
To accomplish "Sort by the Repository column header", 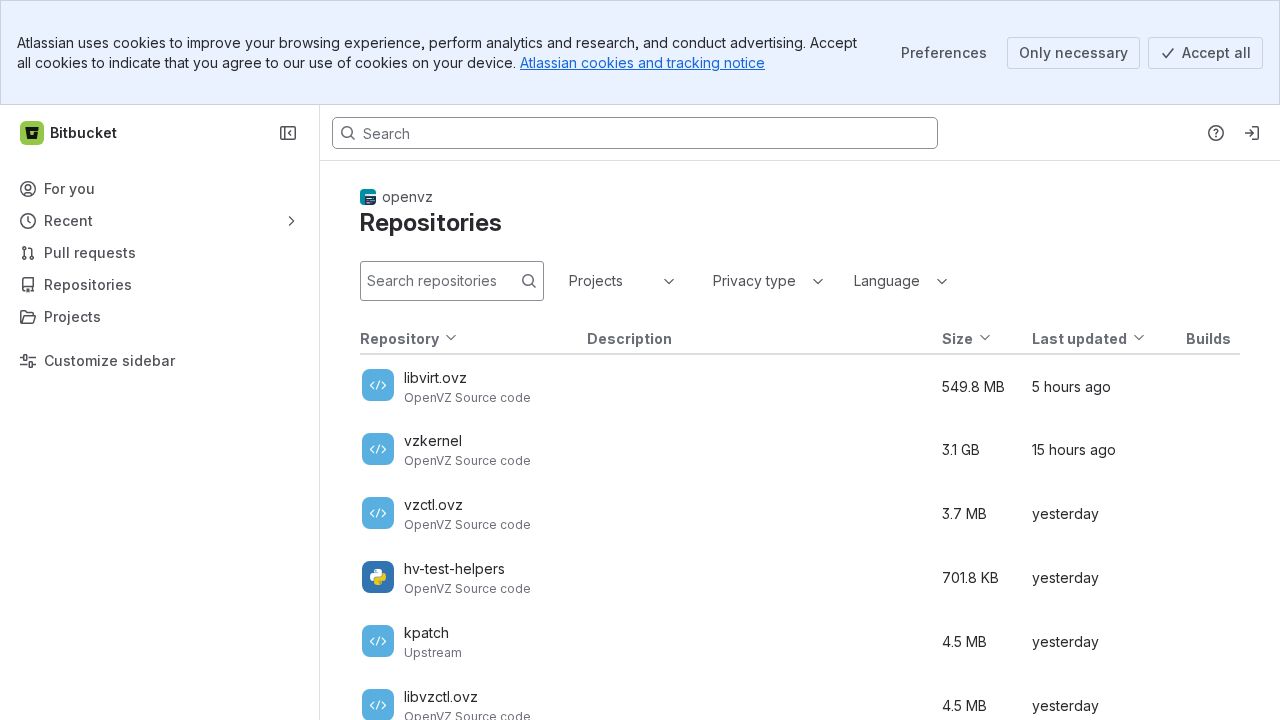I will [x=408, y=339].
